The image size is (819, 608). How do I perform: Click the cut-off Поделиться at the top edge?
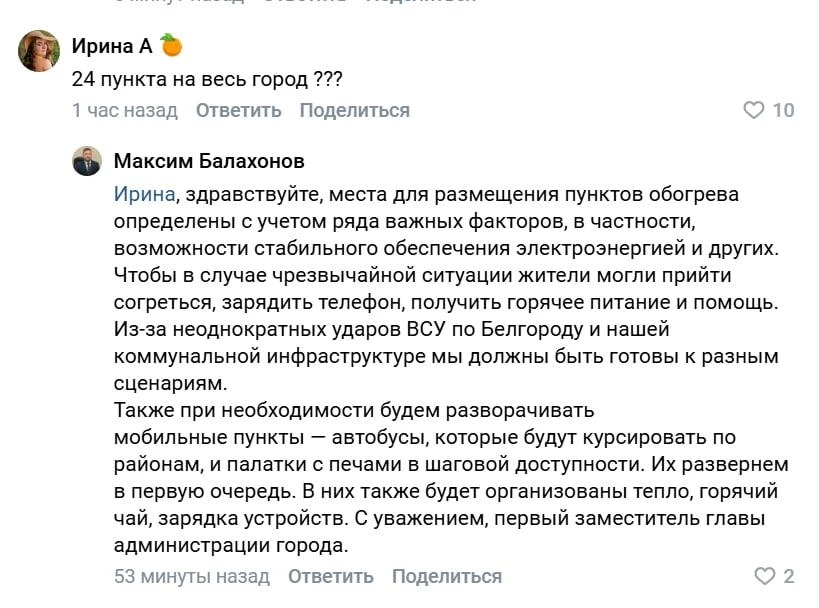pyautogui.click(x=420, y=2)
